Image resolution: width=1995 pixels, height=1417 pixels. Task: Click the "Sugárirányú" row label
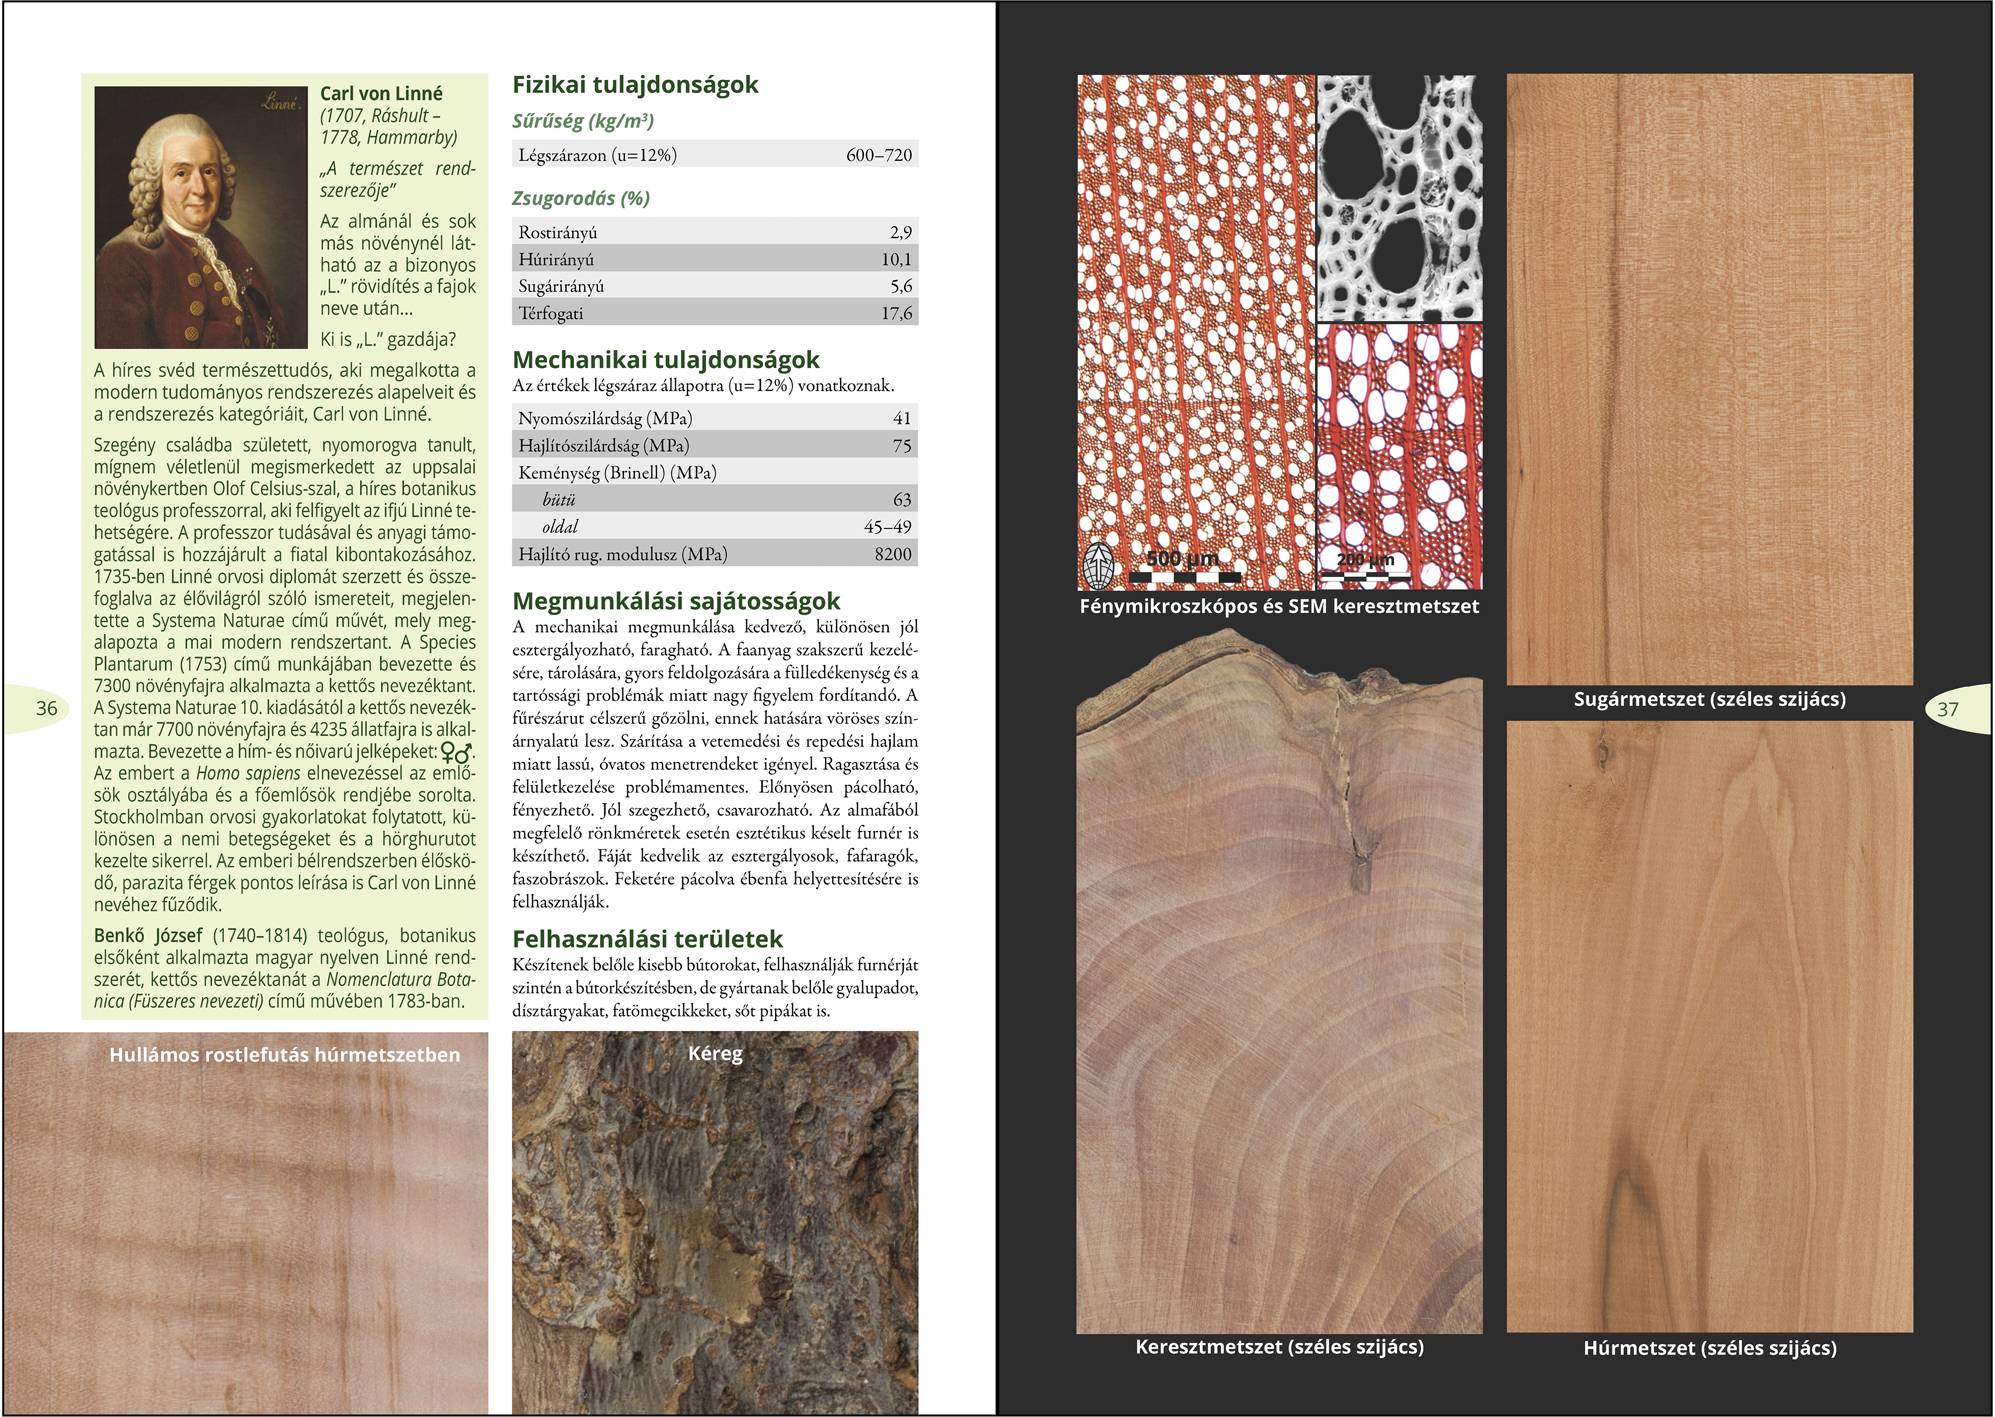[561, 287]
